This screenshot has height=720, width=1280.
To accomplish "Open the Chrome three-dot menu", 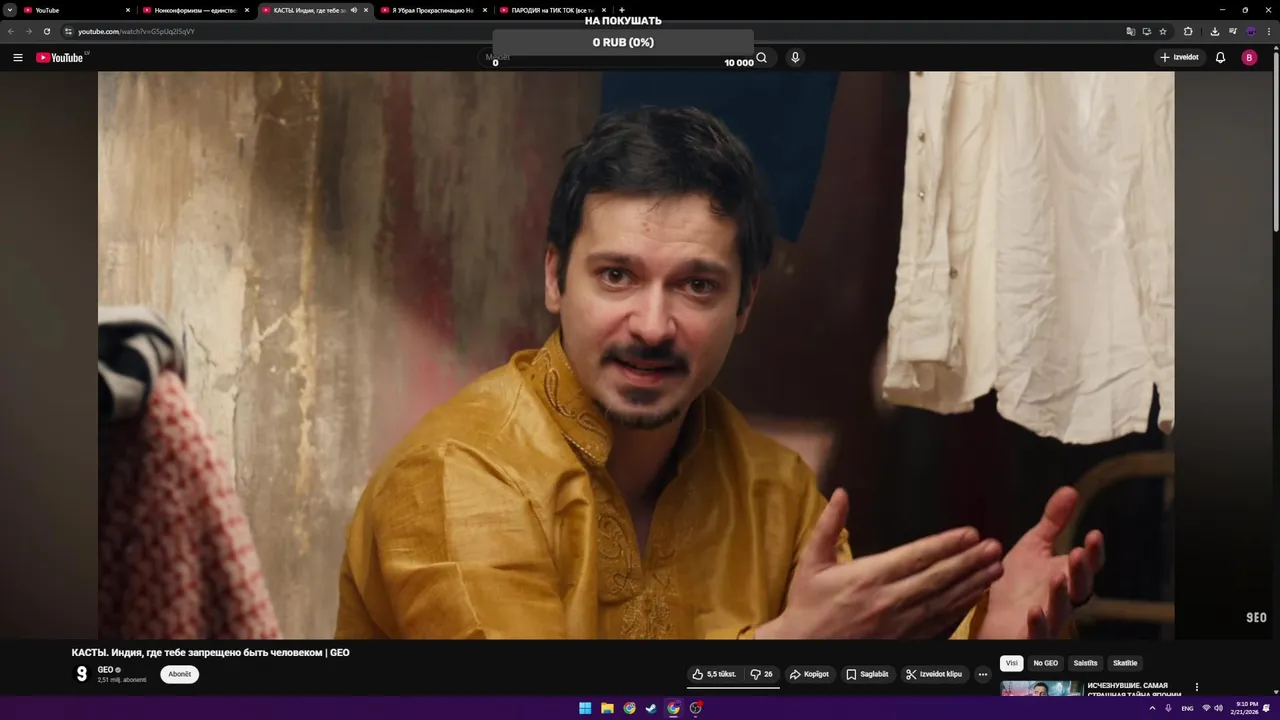I will click(x=1268, y=31).
